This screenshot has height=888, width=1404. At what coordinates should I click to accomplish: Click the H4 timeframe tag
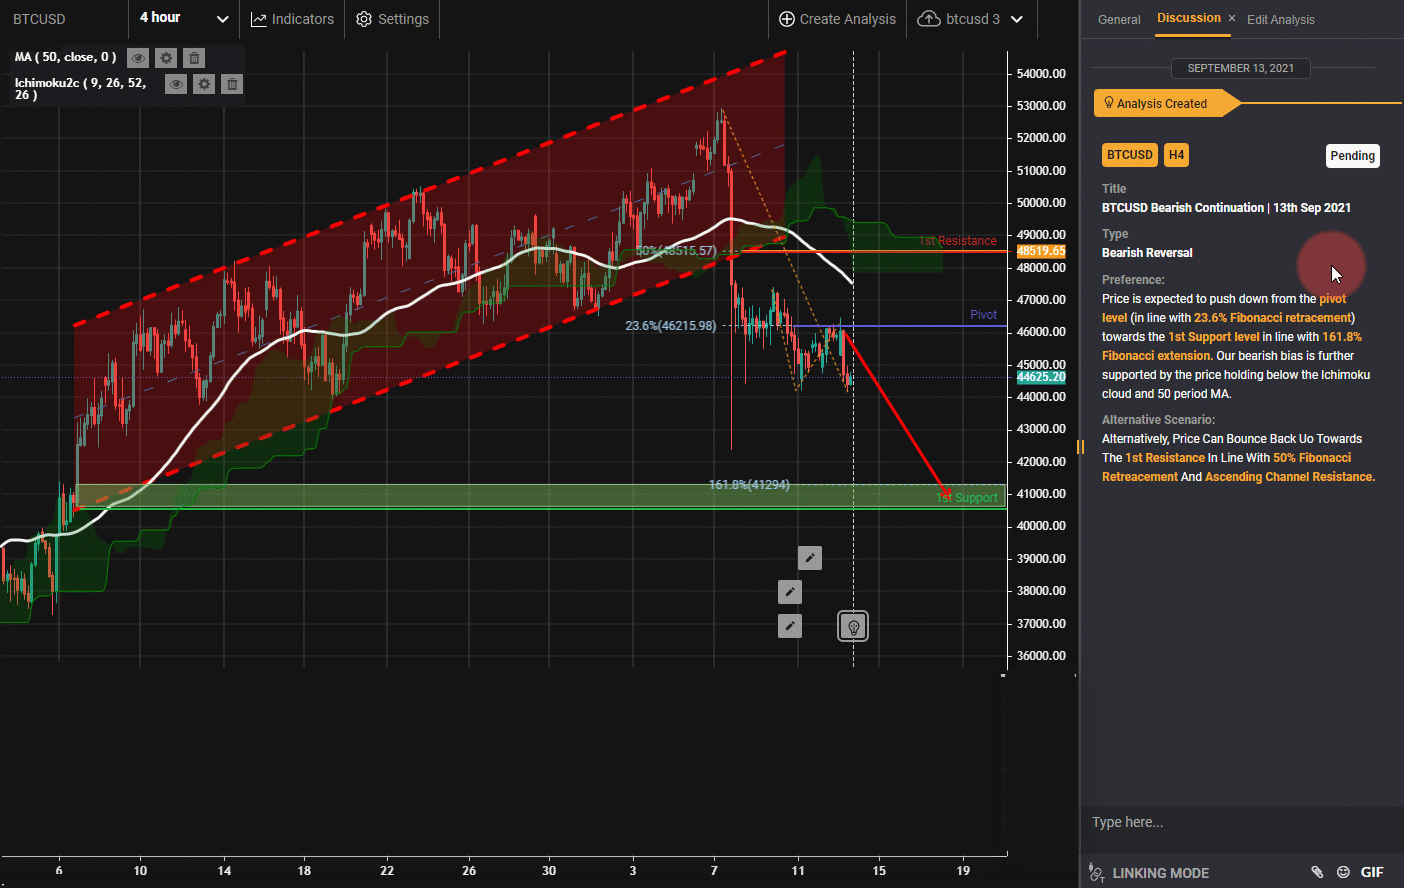(1176, 155)
